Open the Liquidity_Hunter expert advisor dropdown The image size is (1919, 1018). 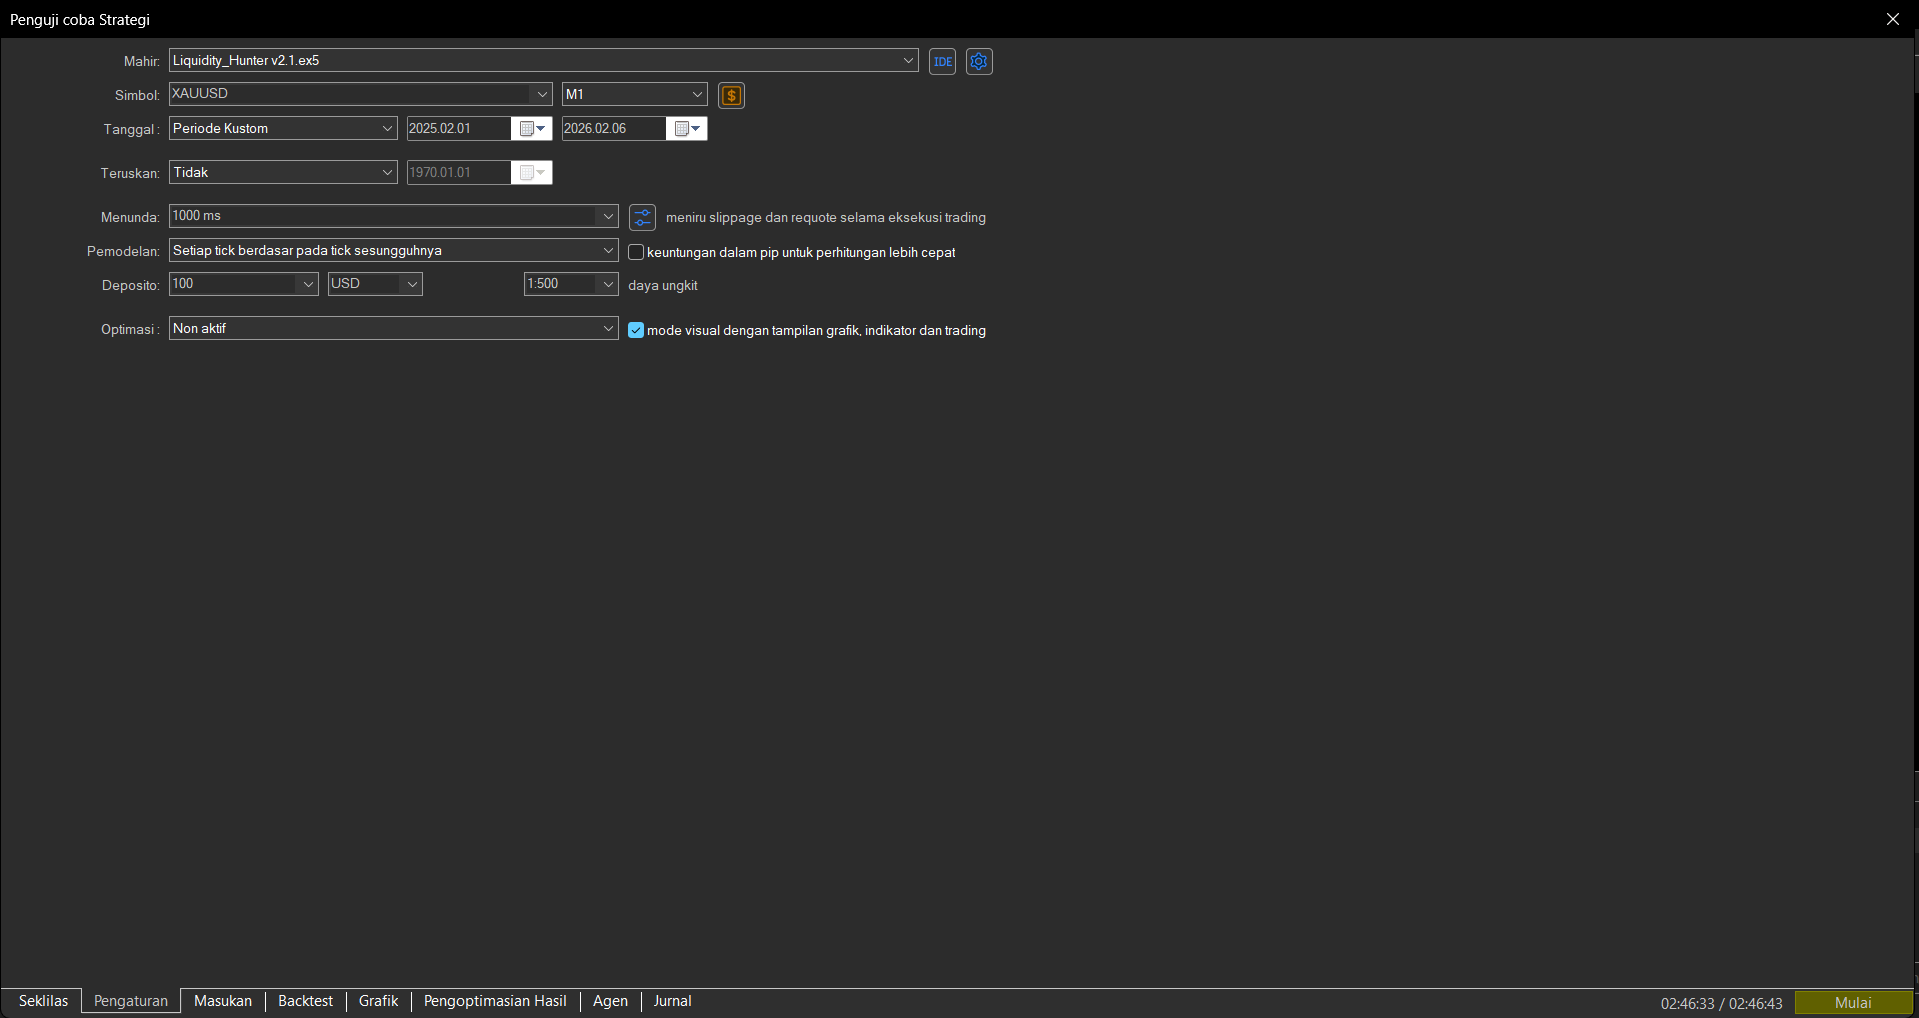[907, 60]
